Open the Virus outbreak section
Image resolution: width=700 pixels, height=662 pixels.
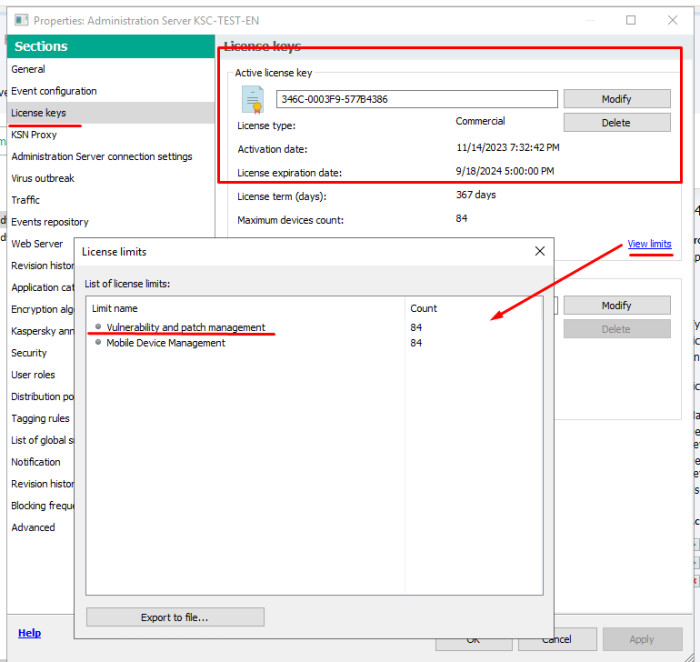tap(43, 179)
